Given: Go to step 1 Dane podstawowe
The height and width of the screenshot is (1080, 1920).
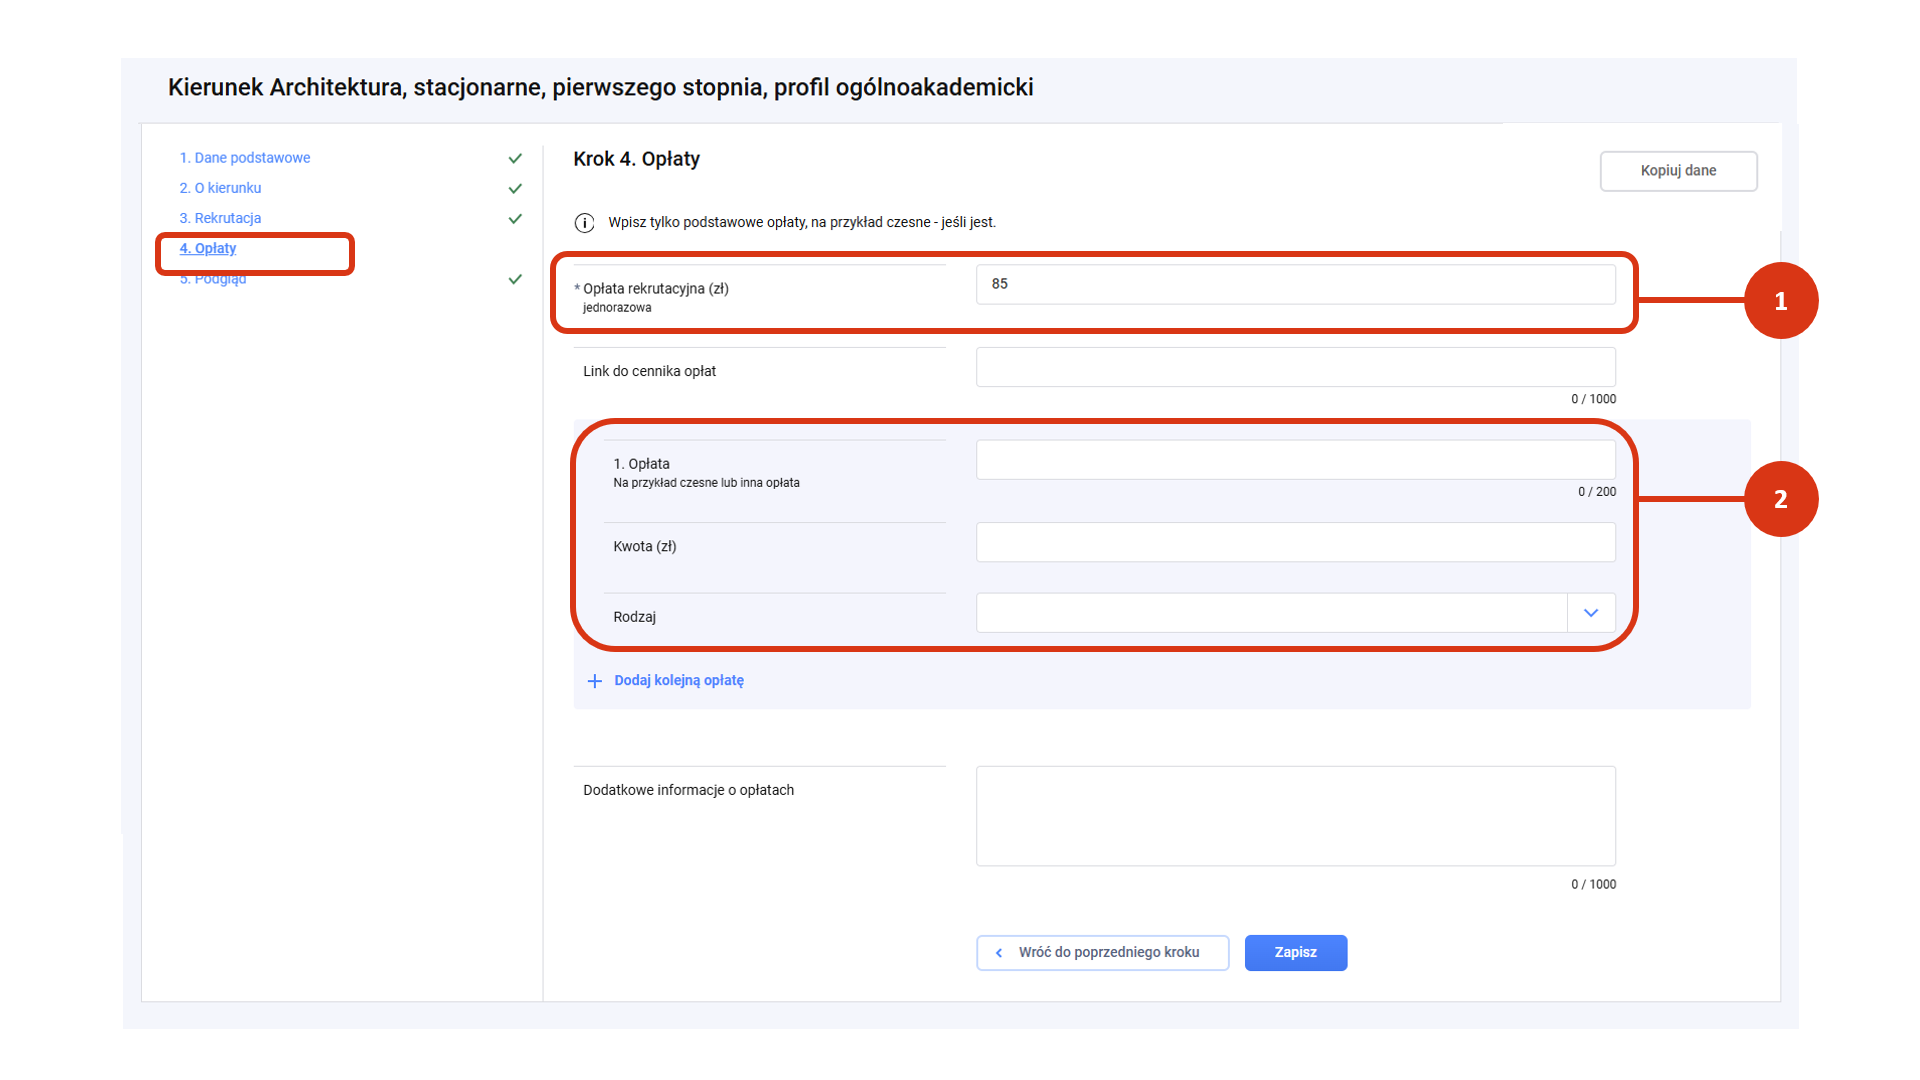Looking at the screenshot, I should [245, 158].
